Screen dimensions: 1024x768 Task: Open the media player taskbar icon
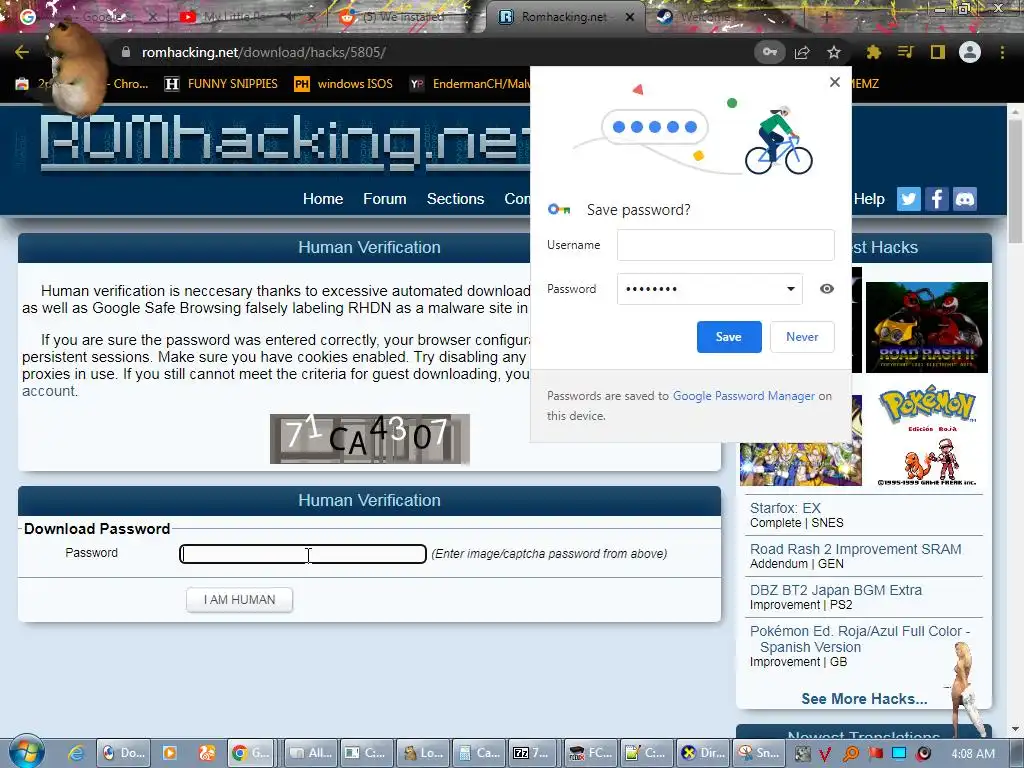[169, 753]
